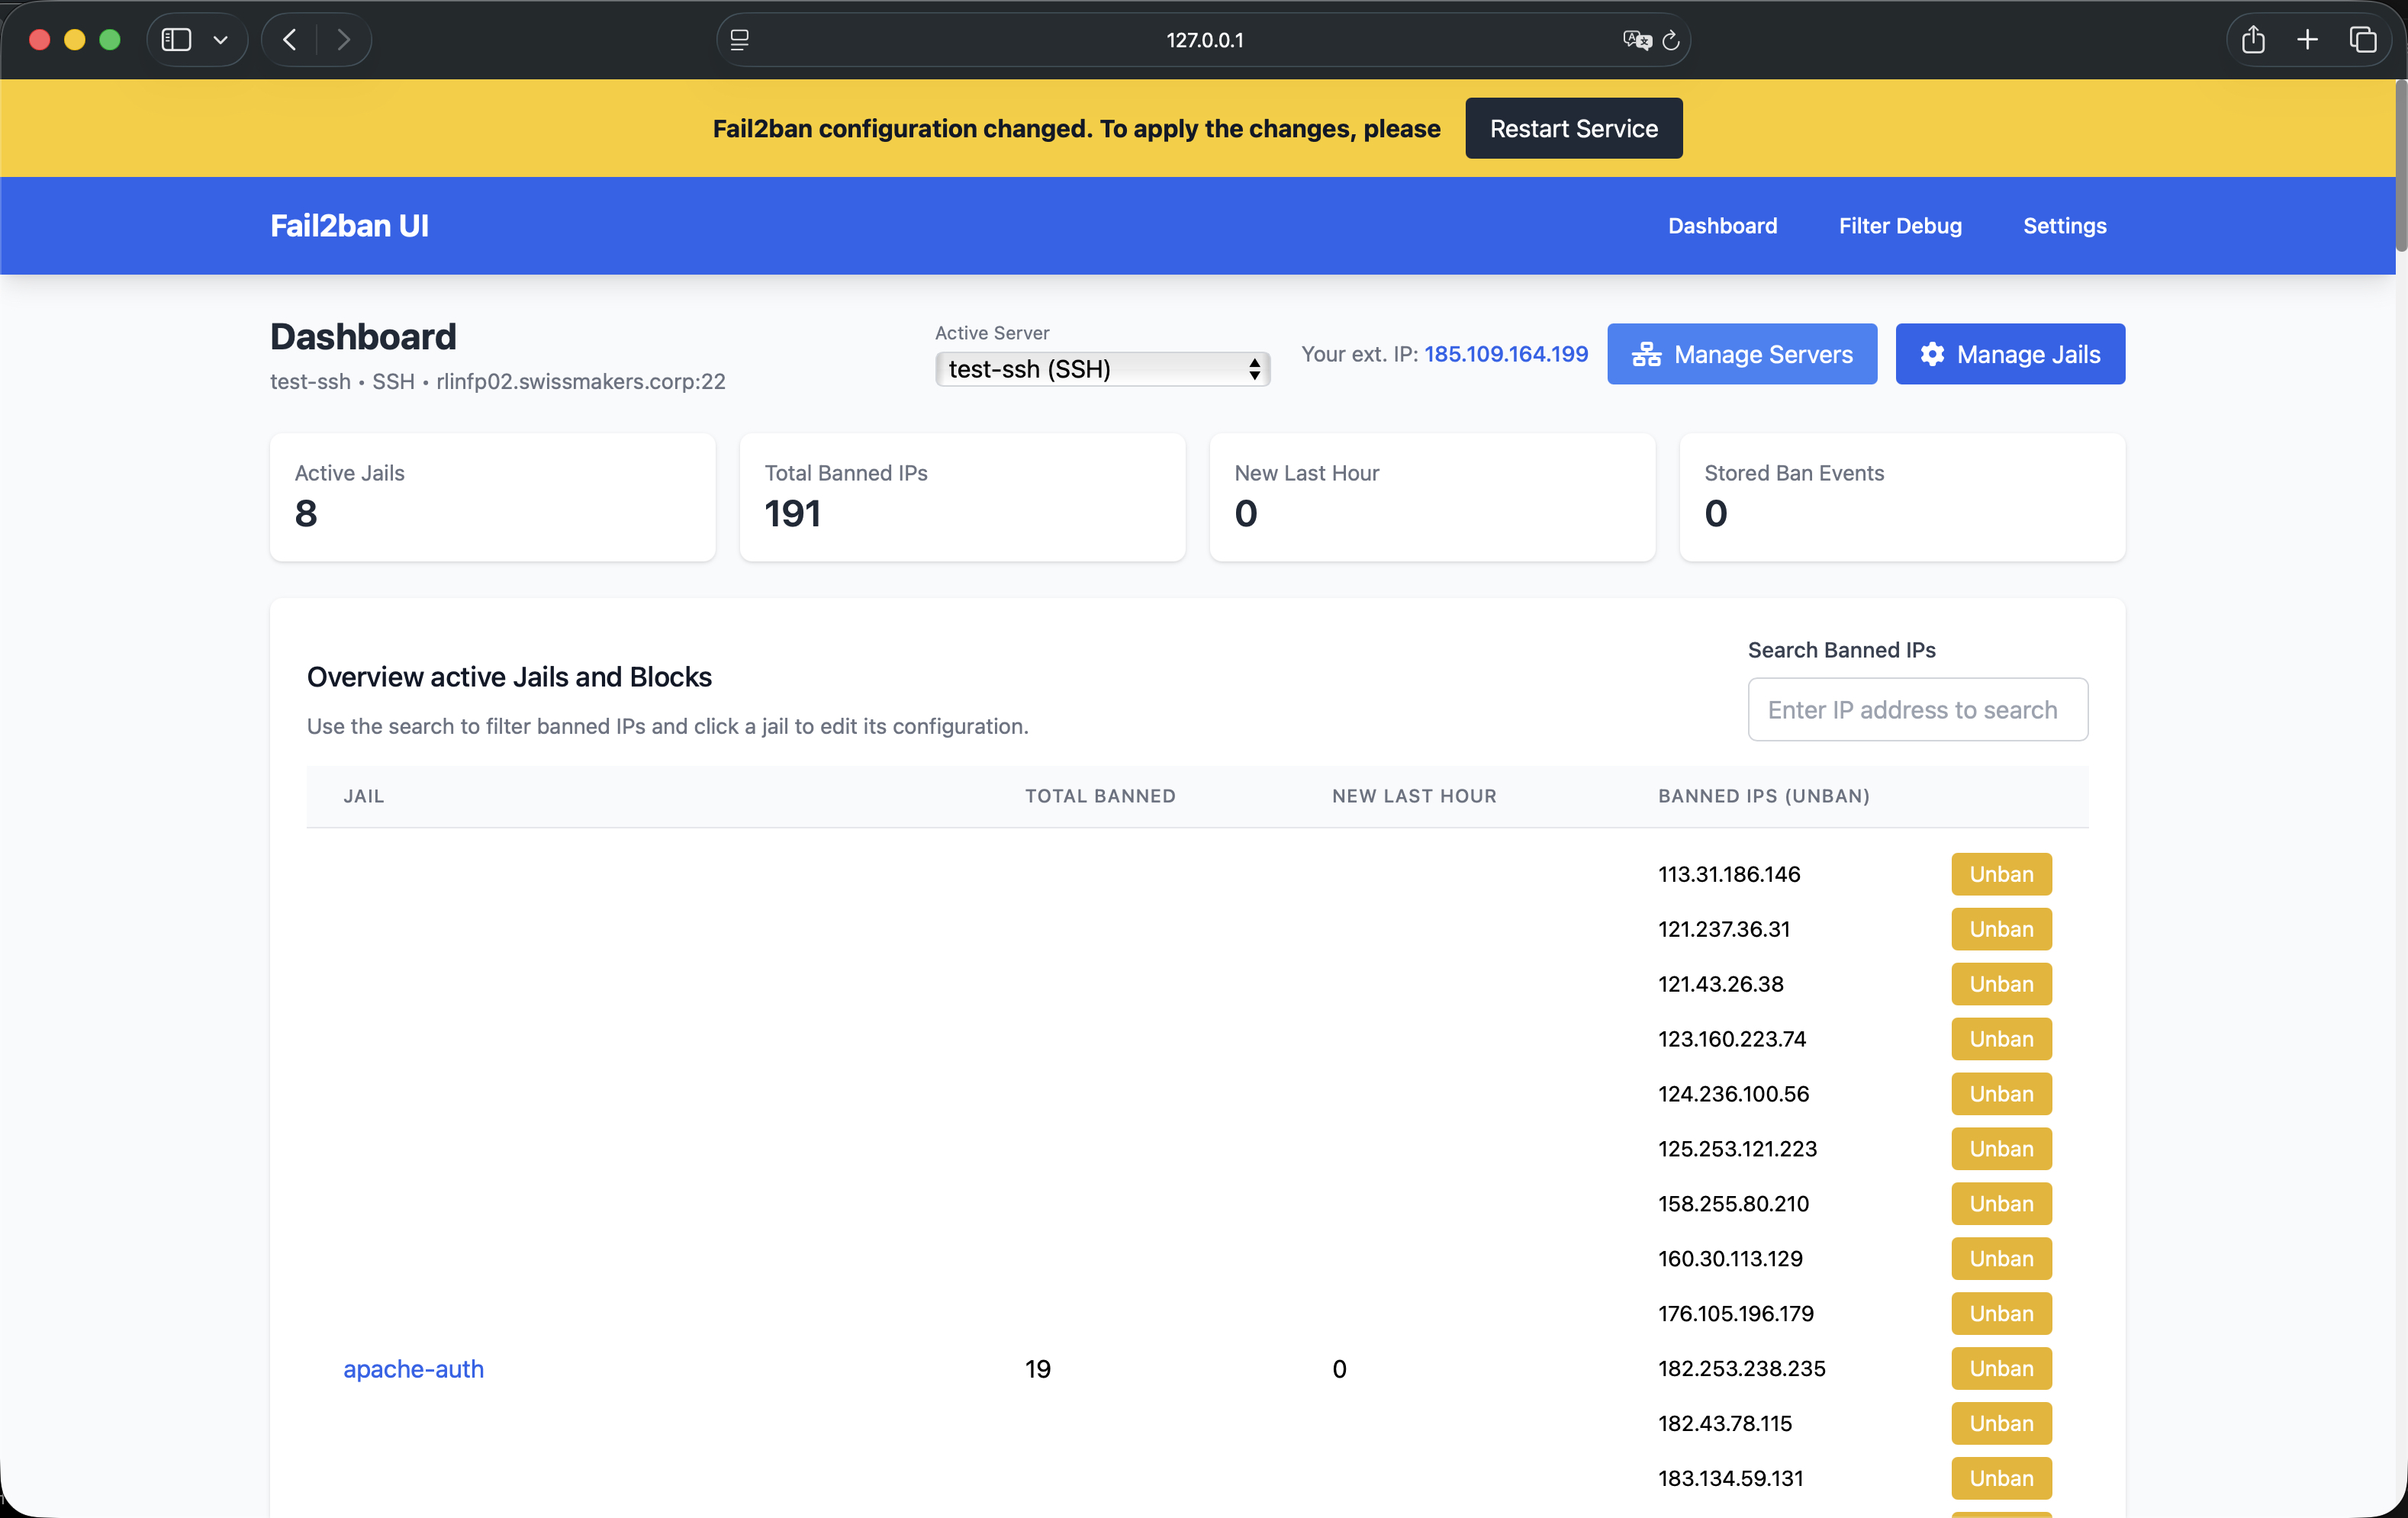Open the Settings nav item
Screen dimensions: 2408x1518
click(x=2064, y=226)
